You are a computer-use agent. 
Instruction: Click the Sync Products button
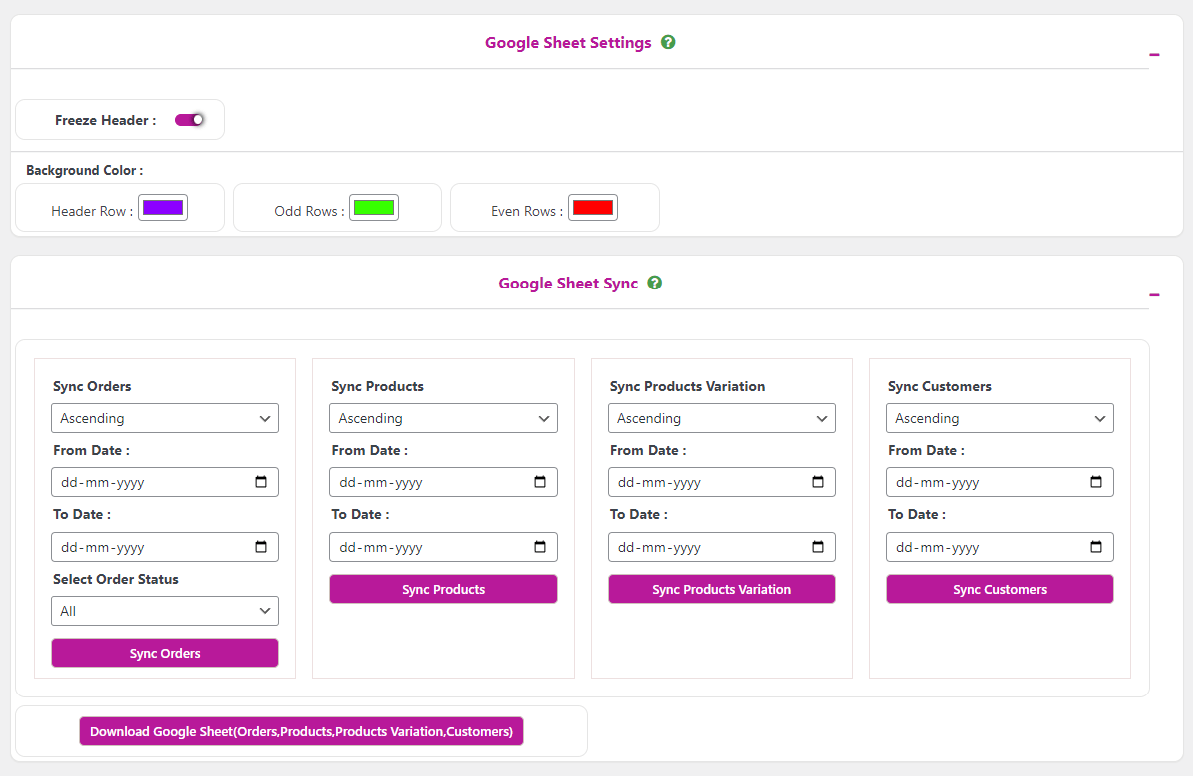click(444, 590)
